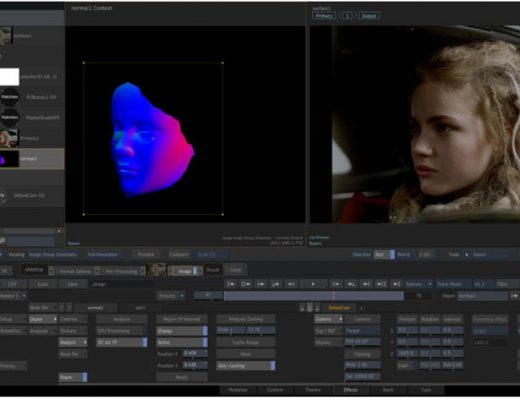Select the Primary1 thumbnail in the list
Image resolution: width=520 pixels, height=400 pixels.
tap(9, 138)
